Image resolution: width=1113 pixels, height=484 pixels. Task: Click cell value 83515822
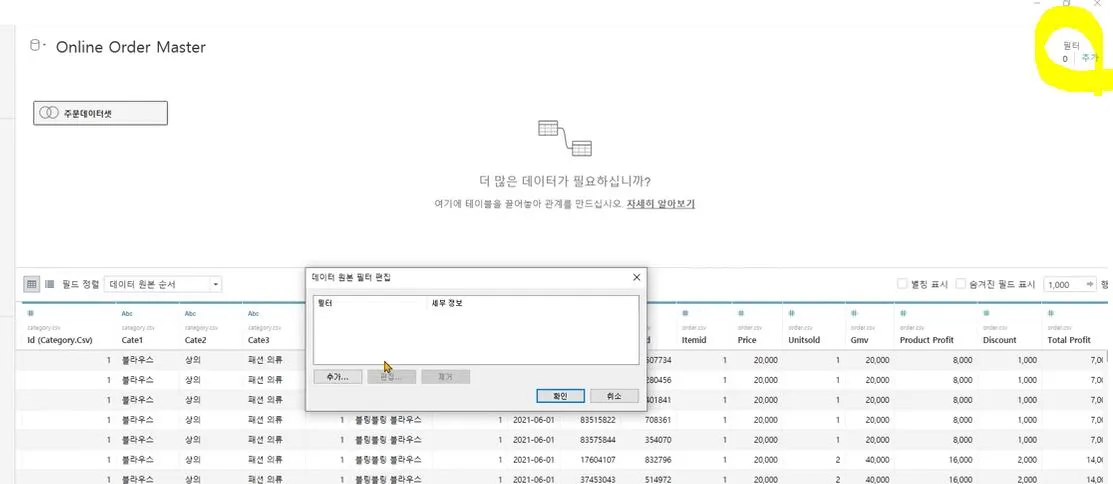[598, 419]
